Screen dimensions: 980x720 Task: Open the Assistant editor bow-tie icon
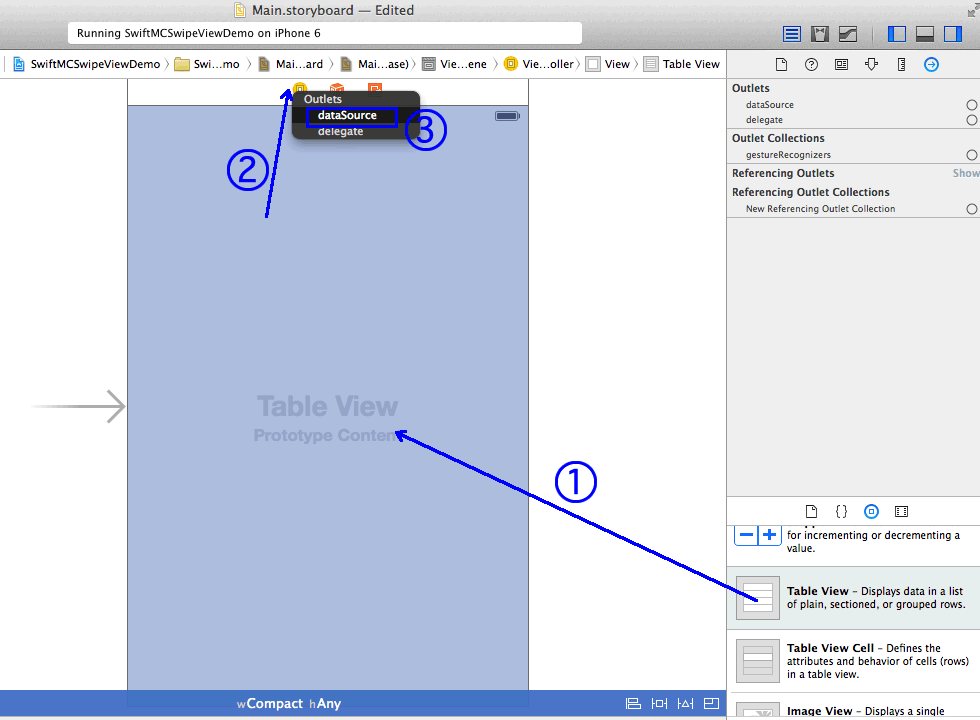[820, 33]
